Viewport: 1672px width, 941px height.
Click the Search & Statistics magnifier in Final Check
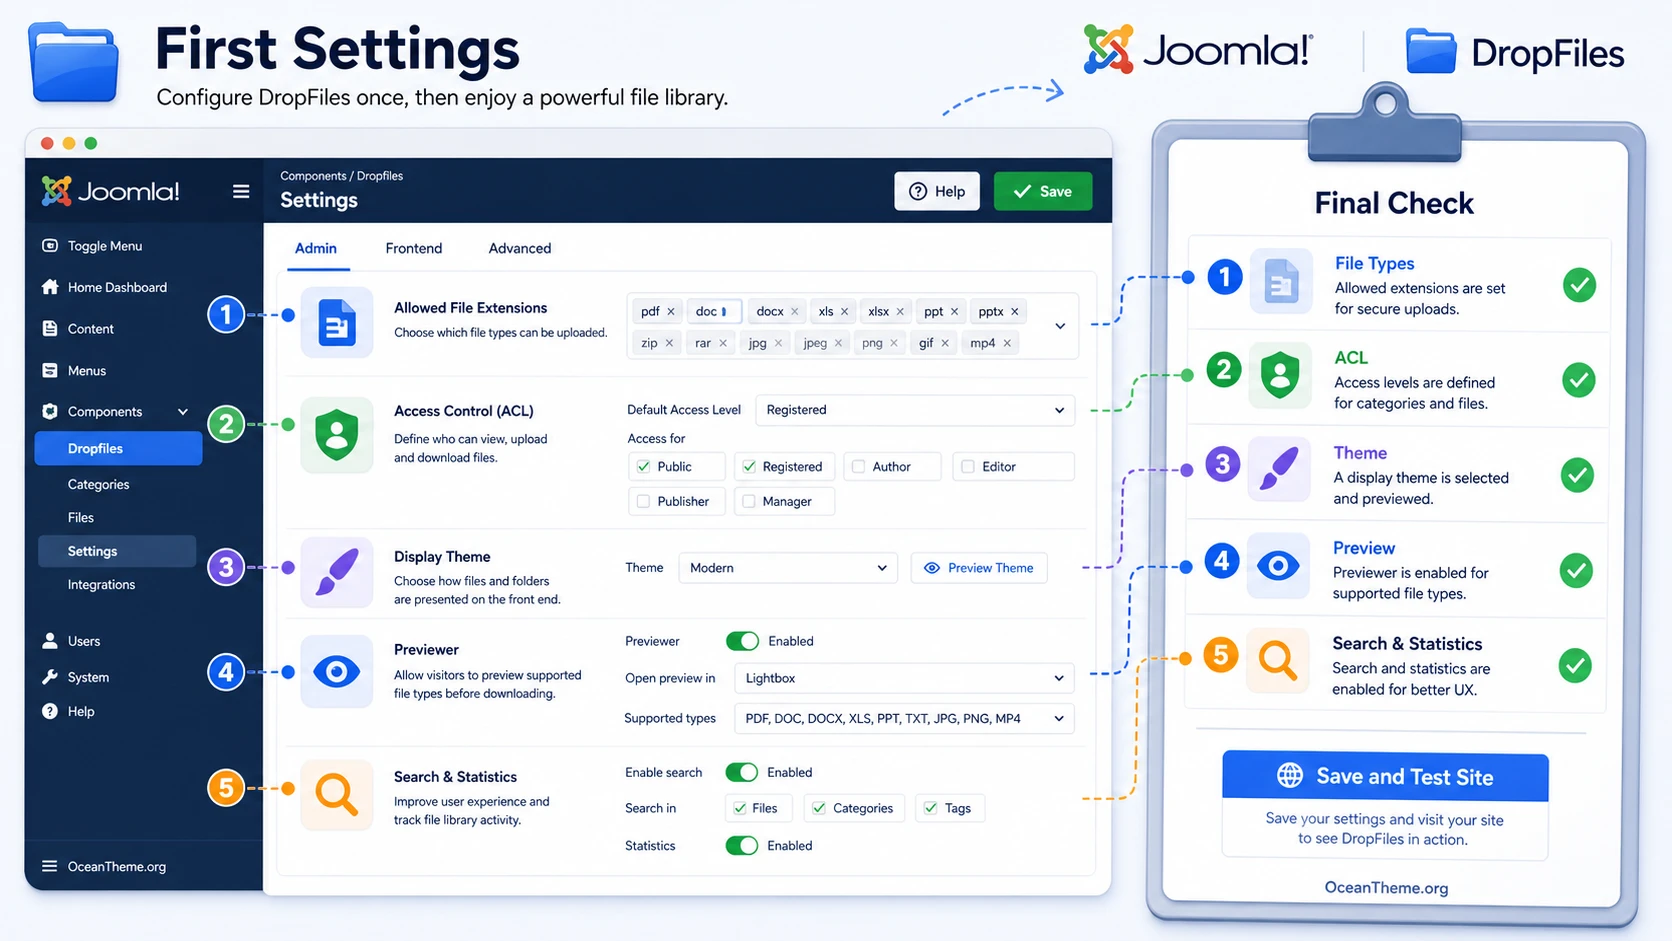click(x=1277, y=660)
